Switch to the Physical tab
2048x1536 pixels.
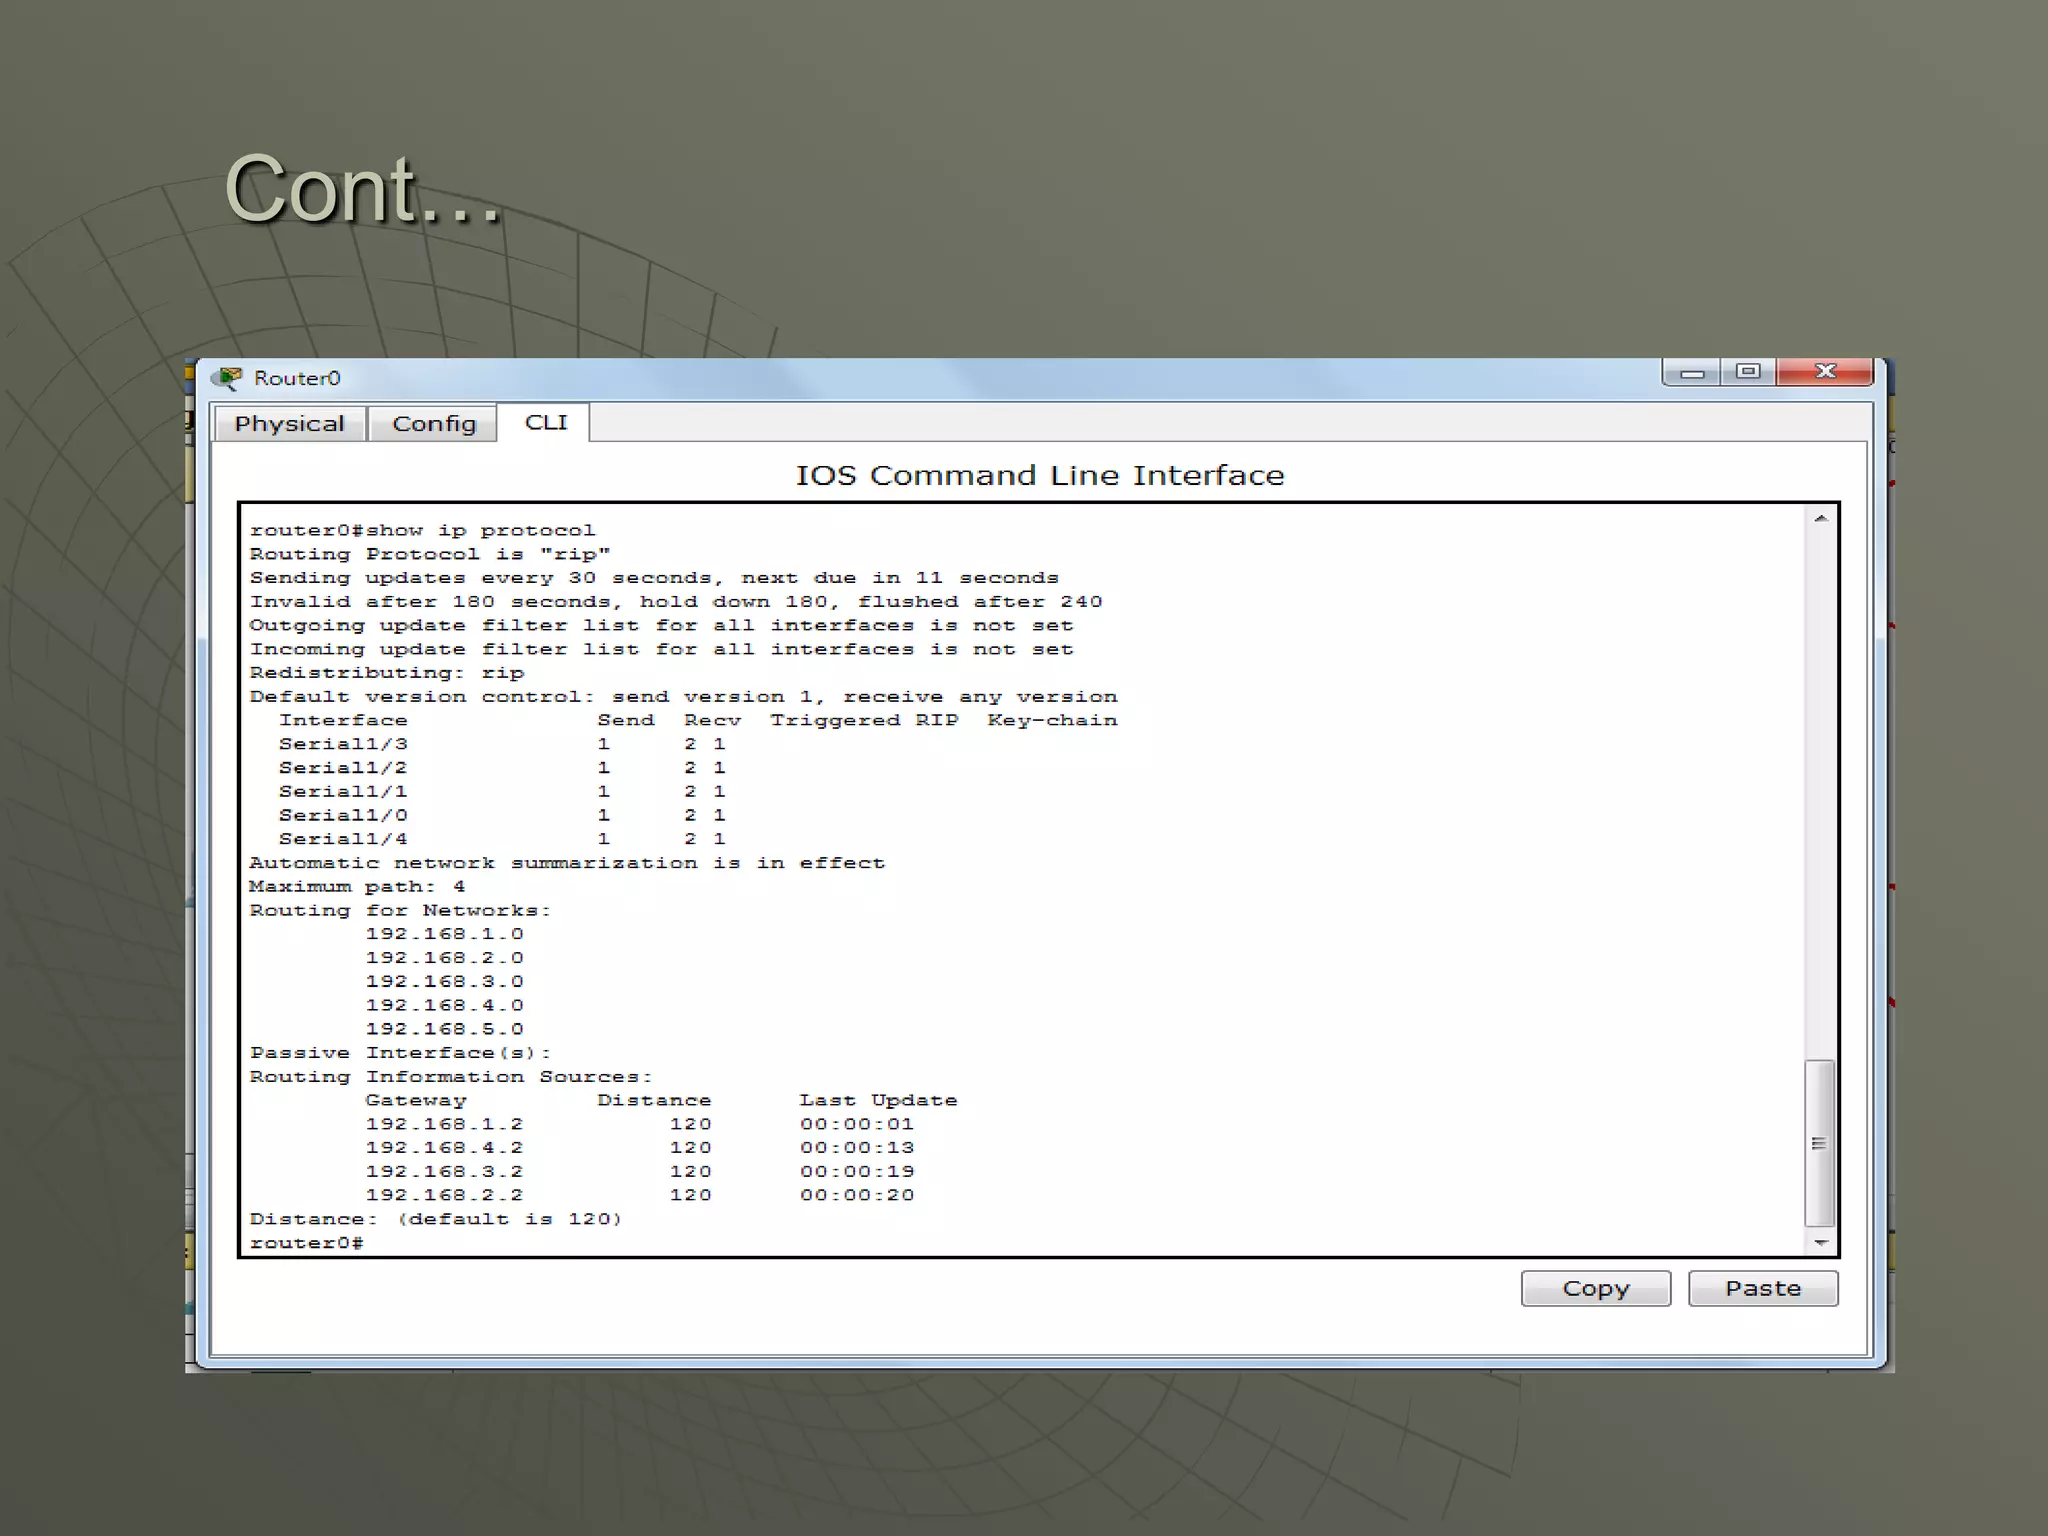[x=289, y=424]
